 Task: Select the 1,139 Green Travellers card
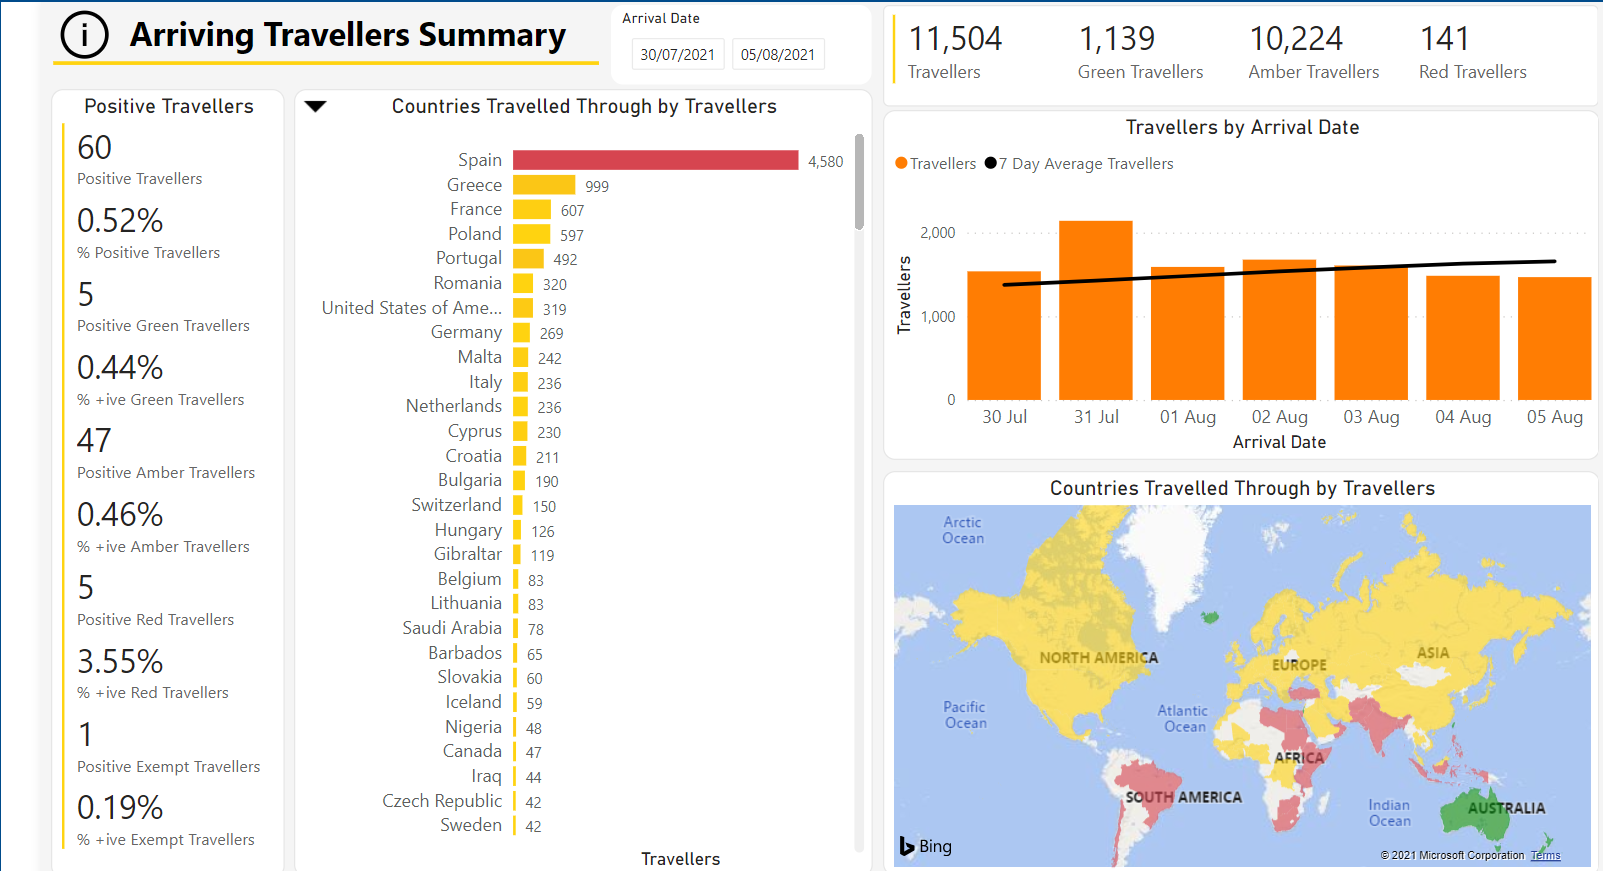coord(1140,52)
